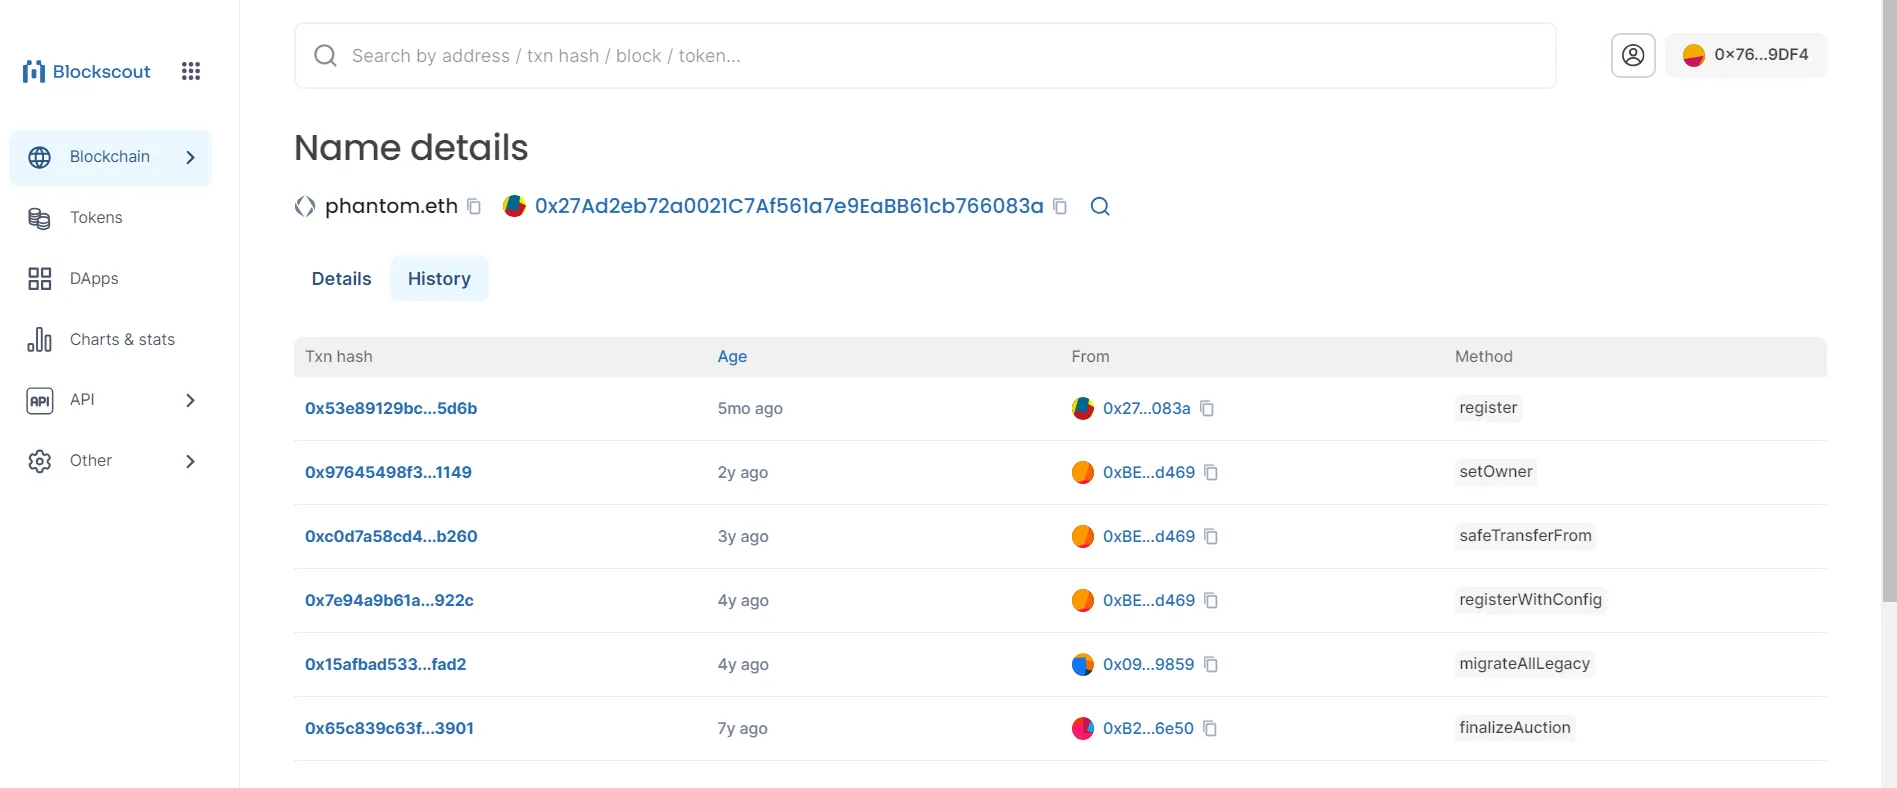The image size is (1897, 788).
Task: Click the lookup magnifier beside the address
Action: [1100, 206]
